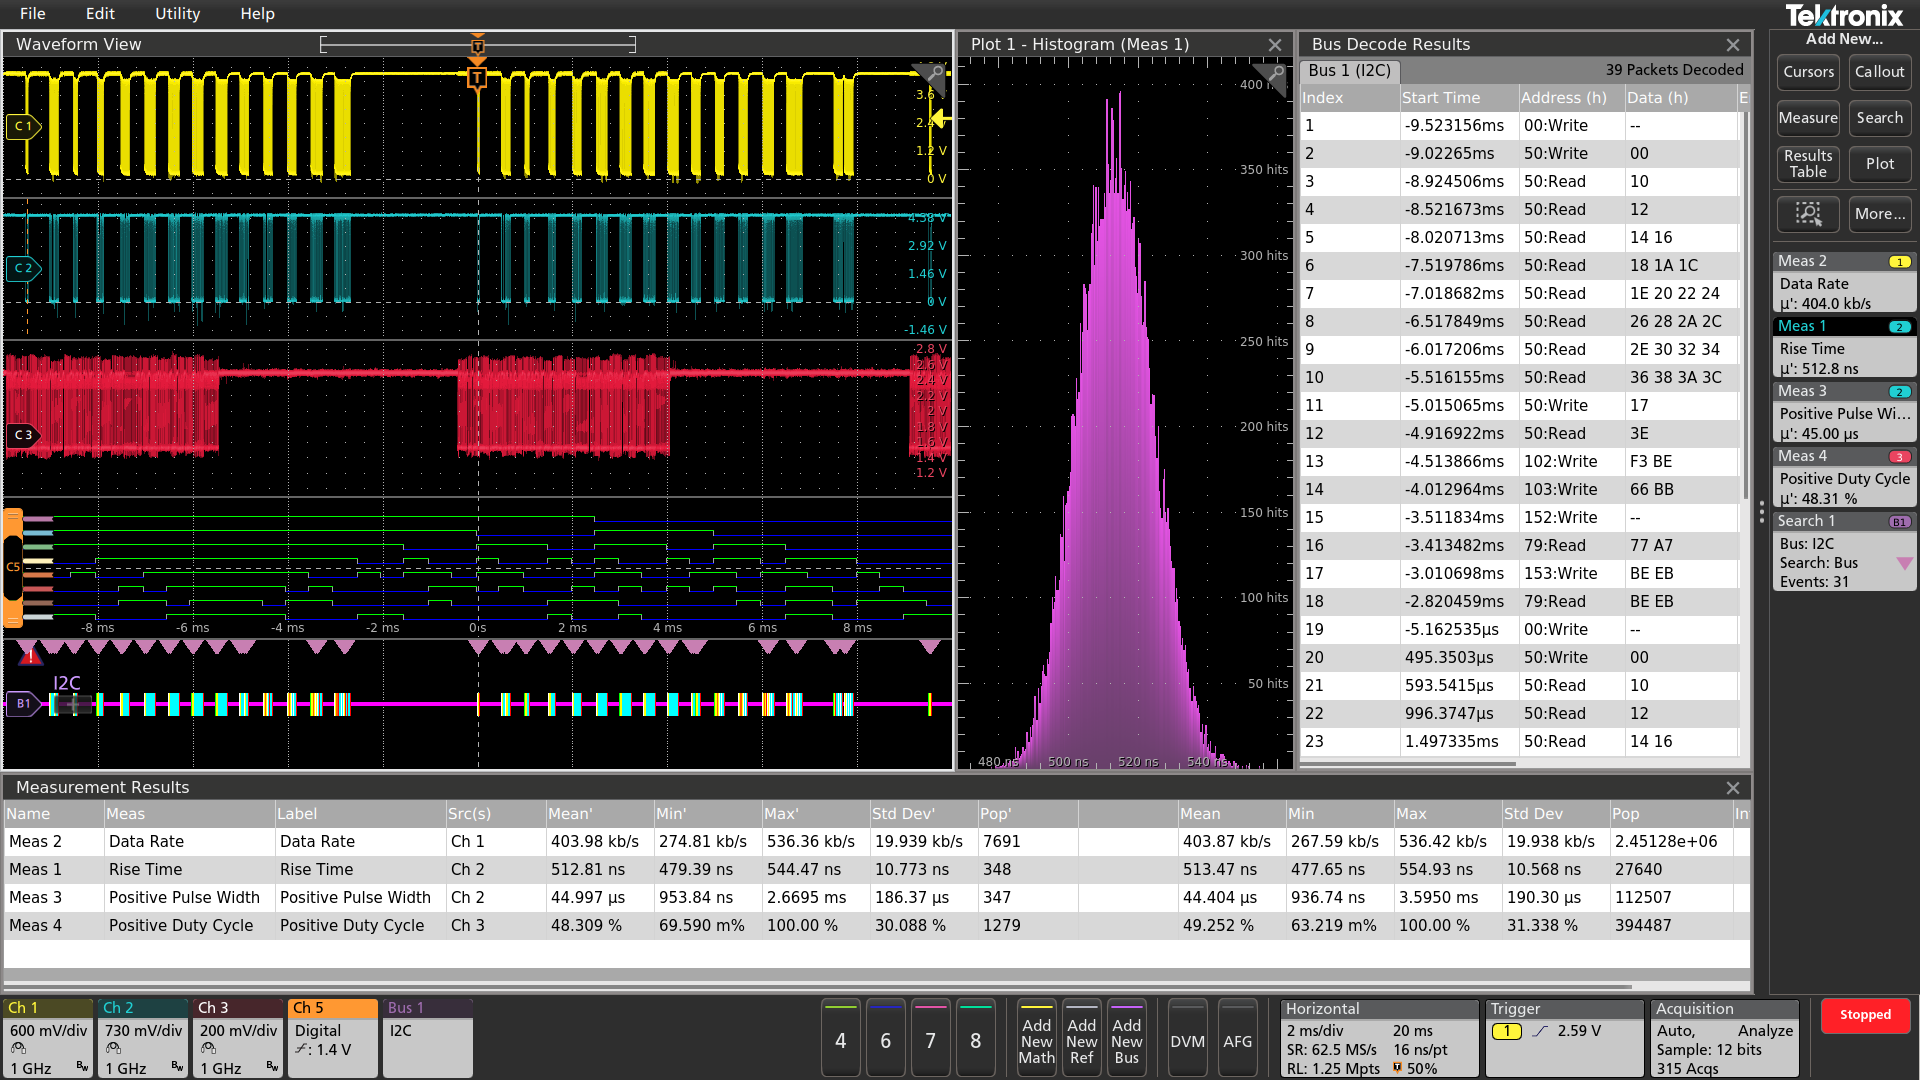The height and width of the screenshot is (1080, 1920).
Task: Click the C3 channel handle badge
Action: pos(22,435)
